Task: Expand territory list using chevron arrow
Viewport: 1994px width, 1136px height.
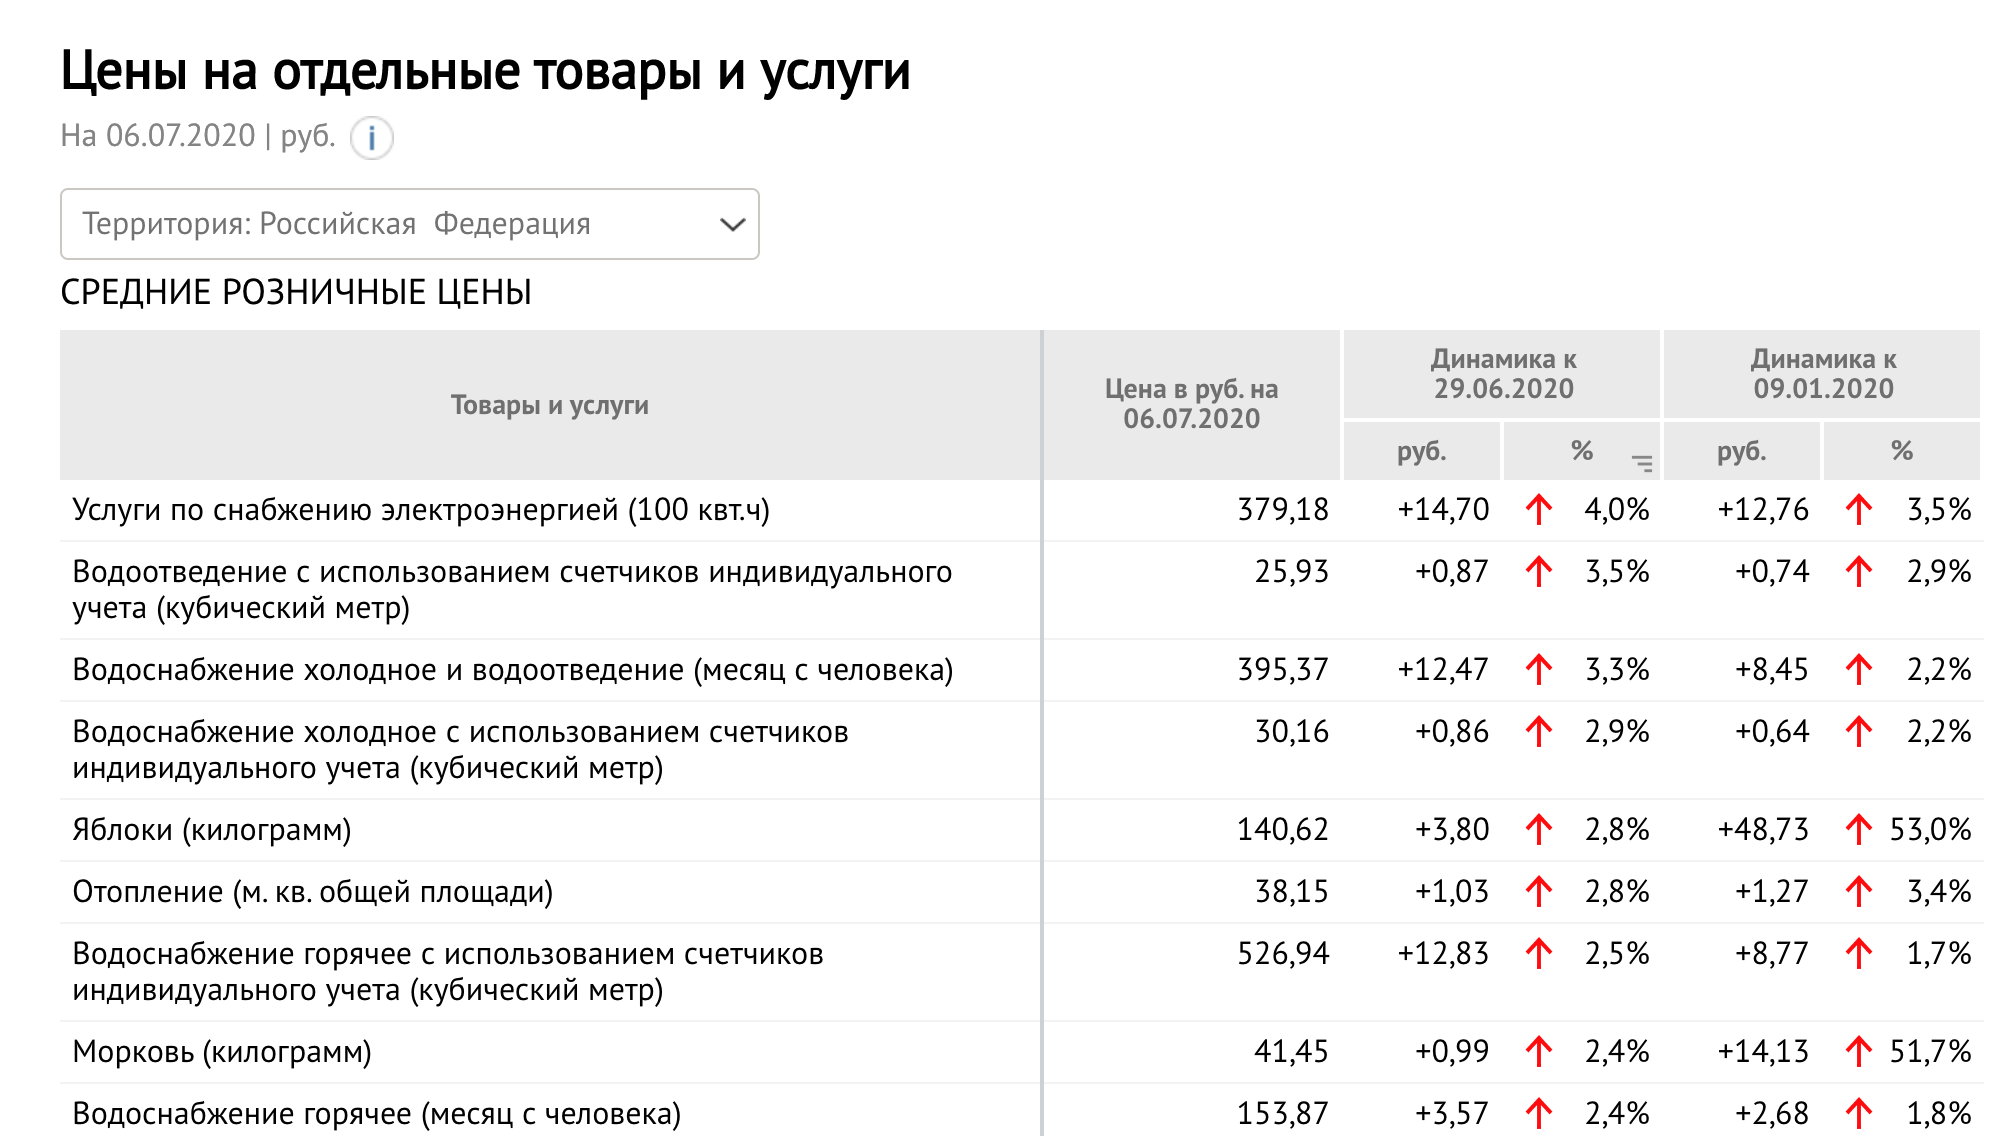Action: click(x=732, y=224)
